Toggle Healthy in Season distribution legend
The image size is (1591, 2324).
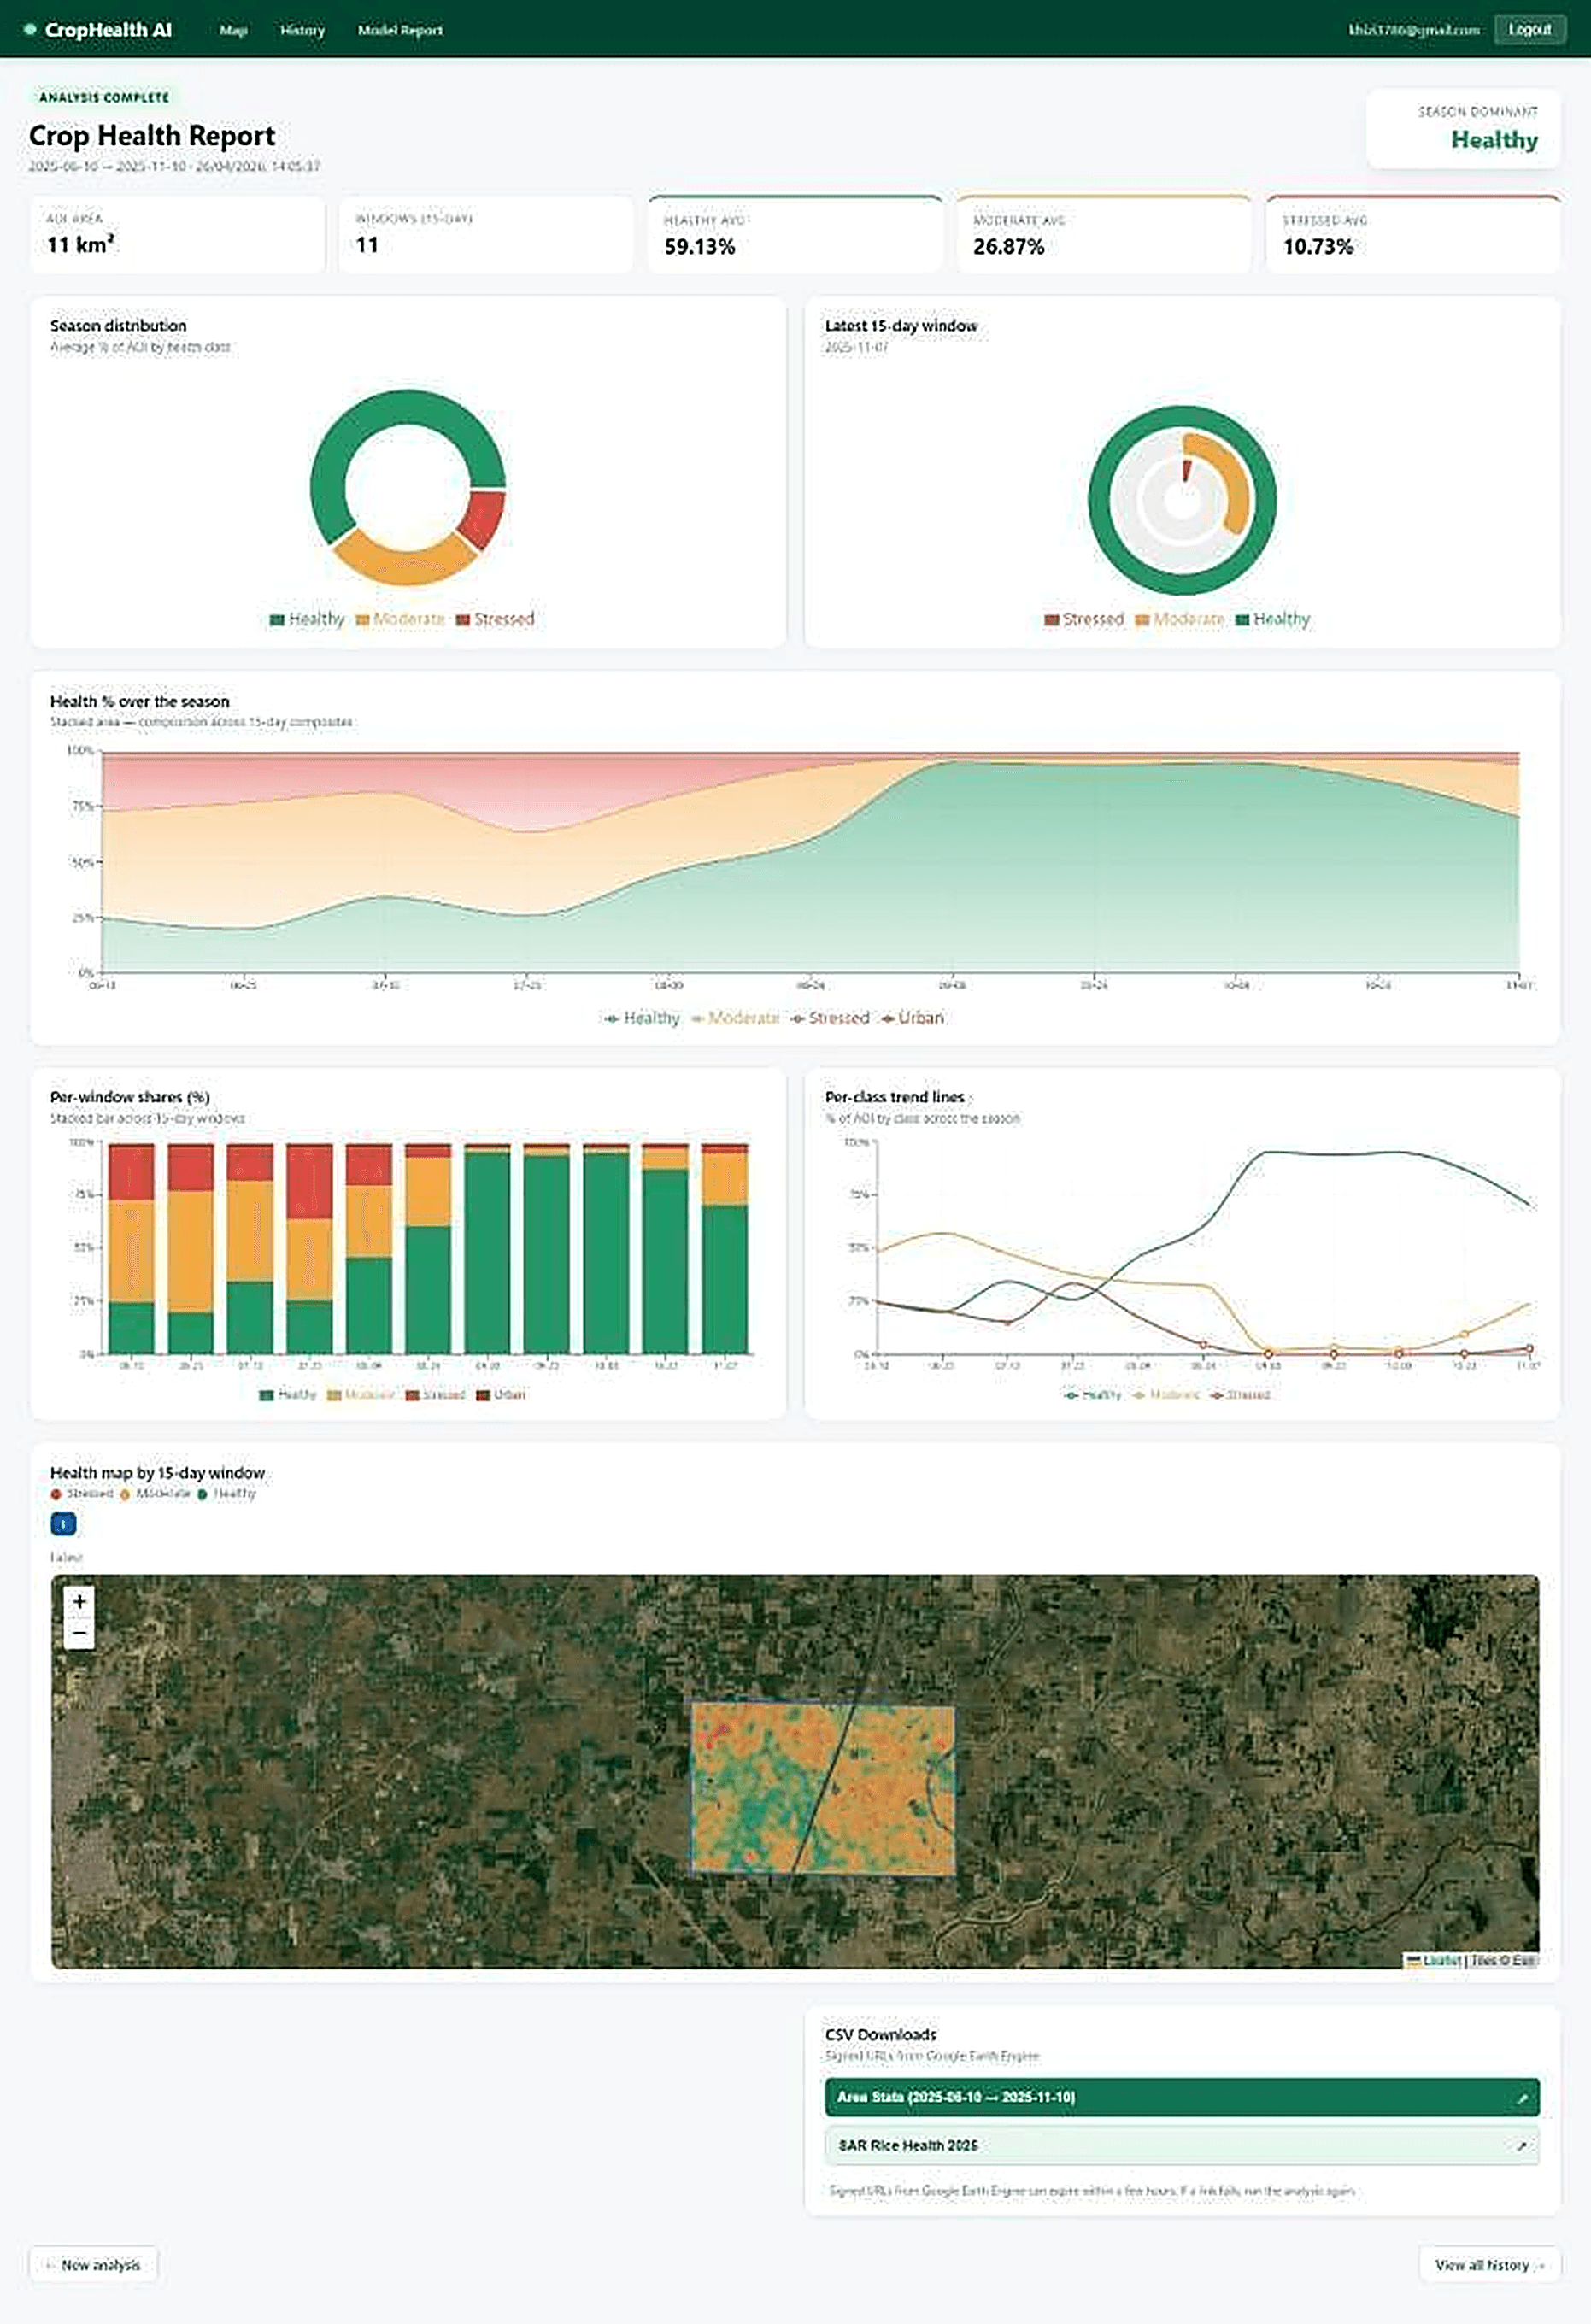coord(307,619)
